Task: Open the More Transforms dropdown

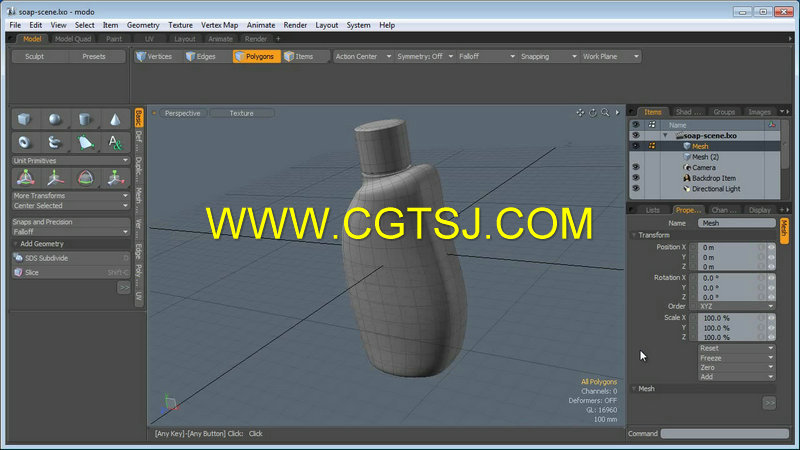Action: [x=70, y=195]
